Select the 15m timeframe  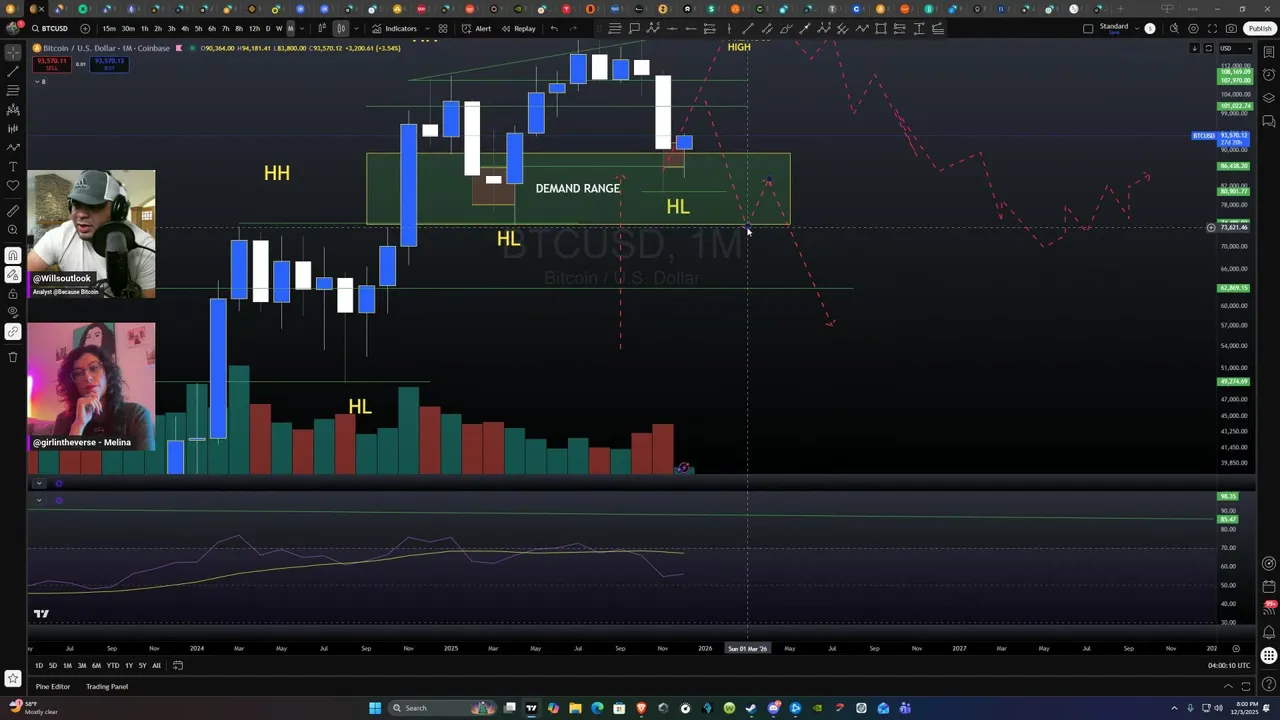(x=109, y=28)
